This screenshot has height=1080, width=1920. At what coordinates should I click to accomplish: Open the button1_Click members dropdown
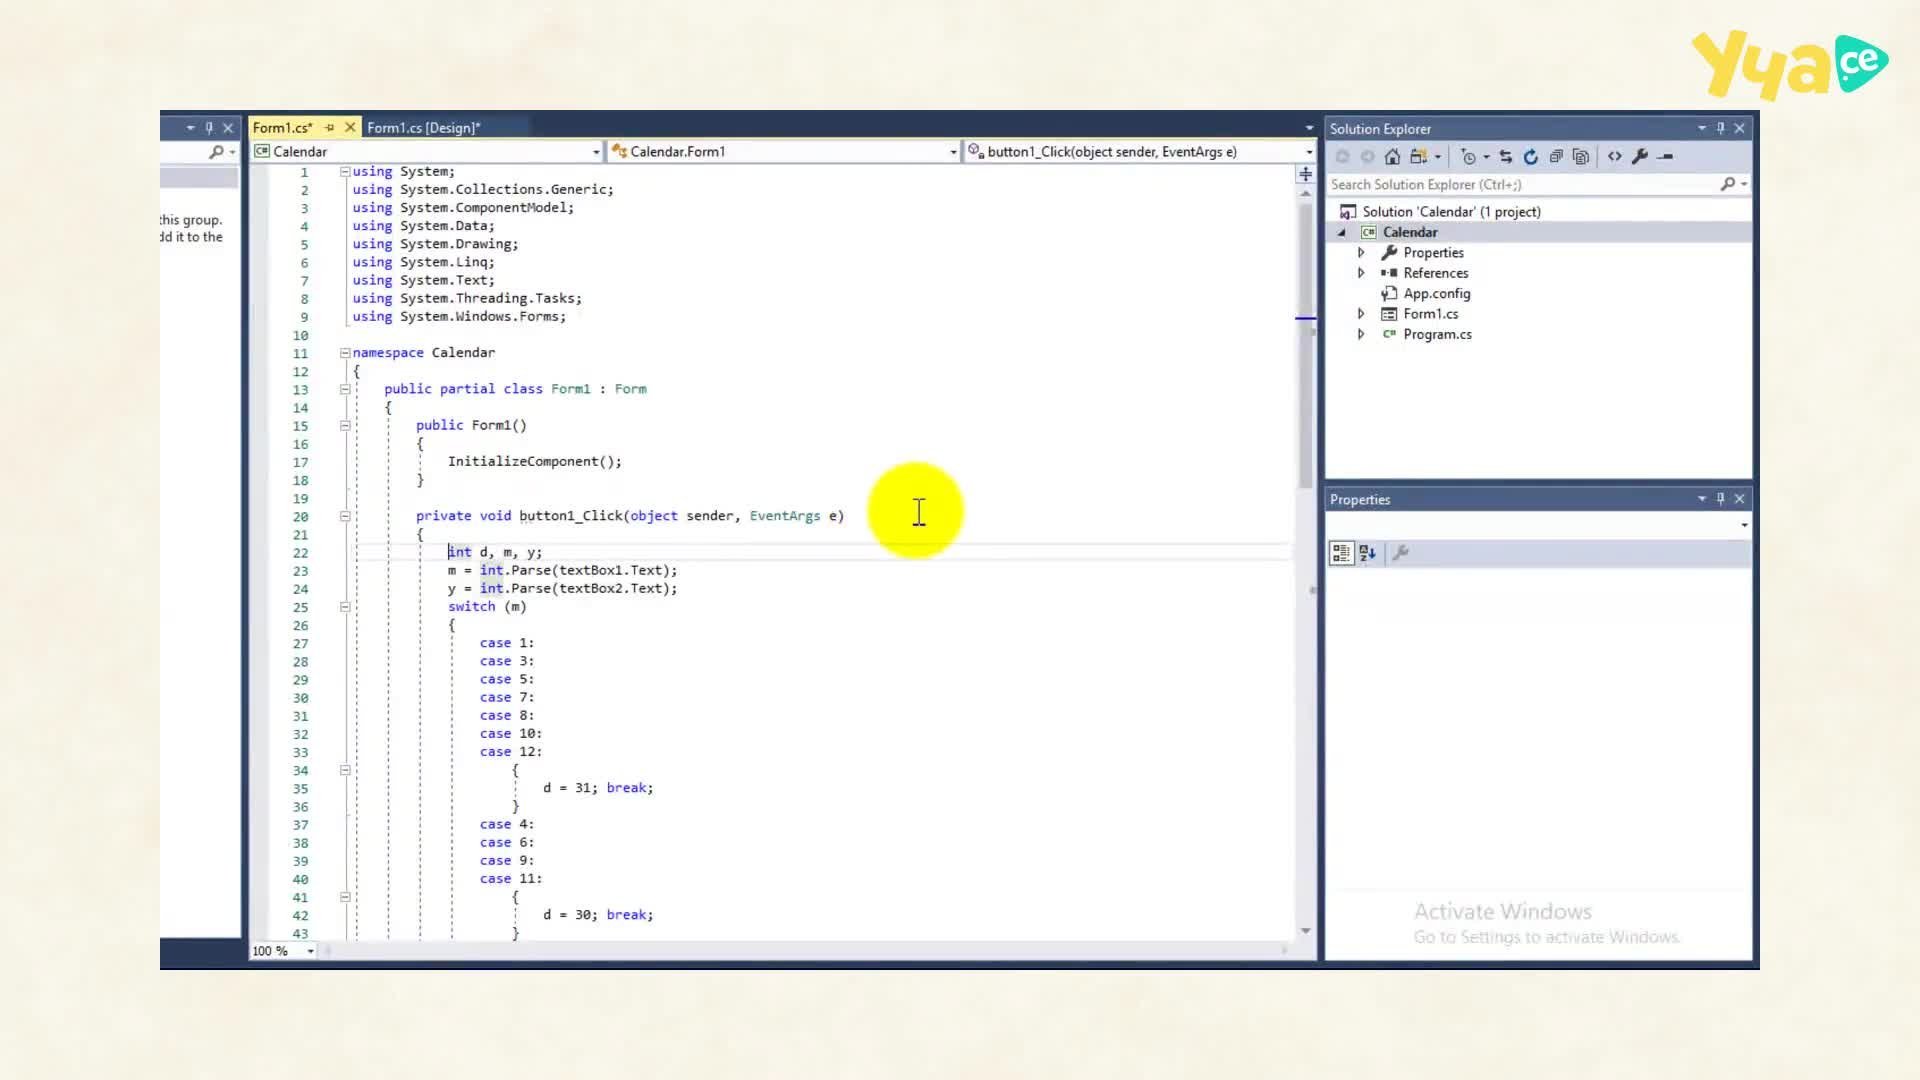(1308, 152)
